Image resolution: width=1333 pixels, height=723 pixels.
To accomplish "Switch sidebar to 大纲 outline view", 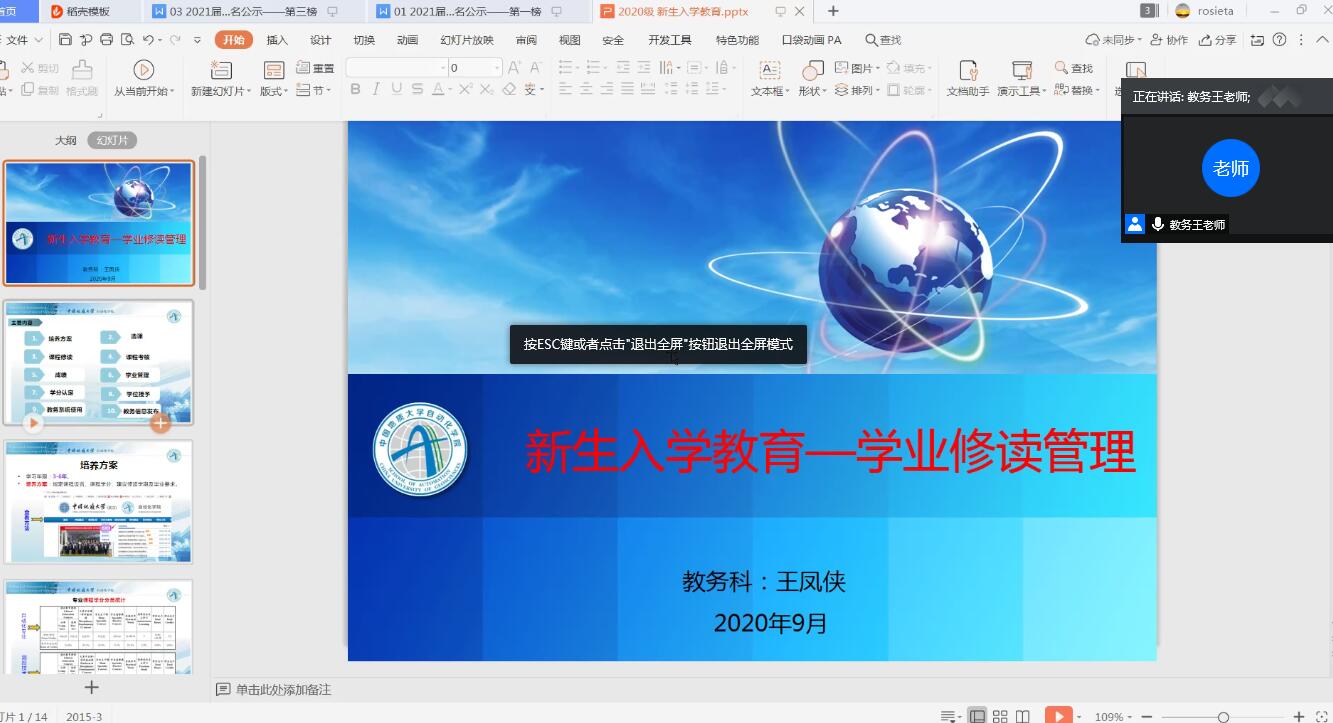I will click(x=65, y=141).
